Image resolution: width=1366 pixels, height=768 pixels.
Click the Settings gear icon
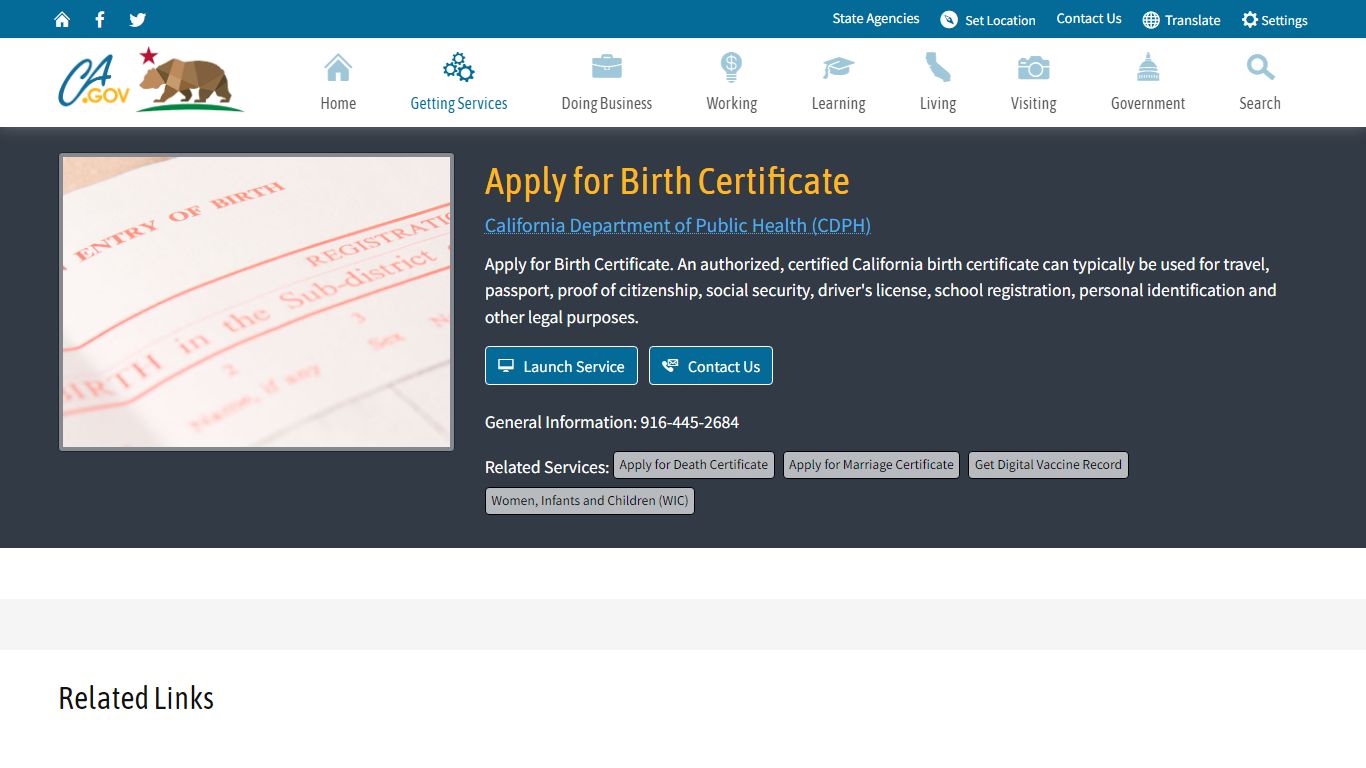[x=1250, y=20]
